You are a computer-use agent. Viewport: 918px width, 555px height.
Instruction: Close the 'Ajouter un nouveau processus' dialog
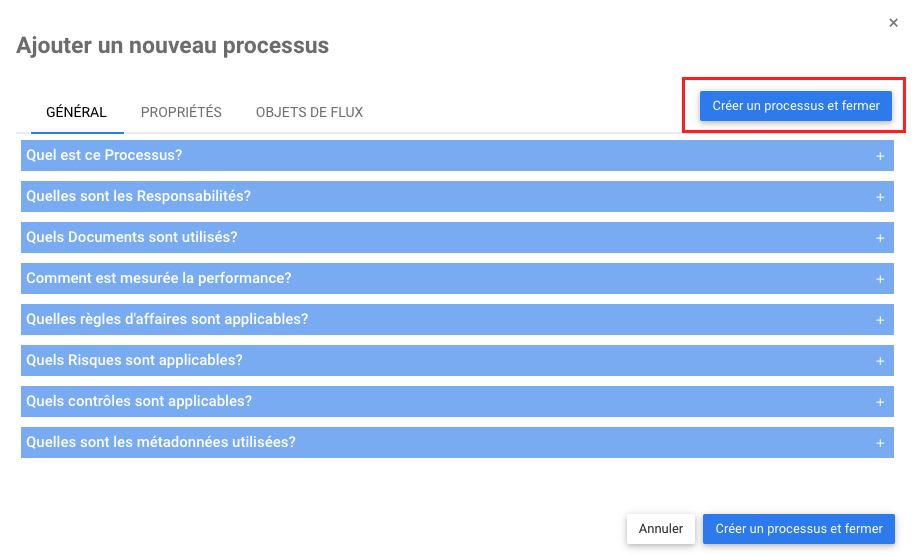893,23
